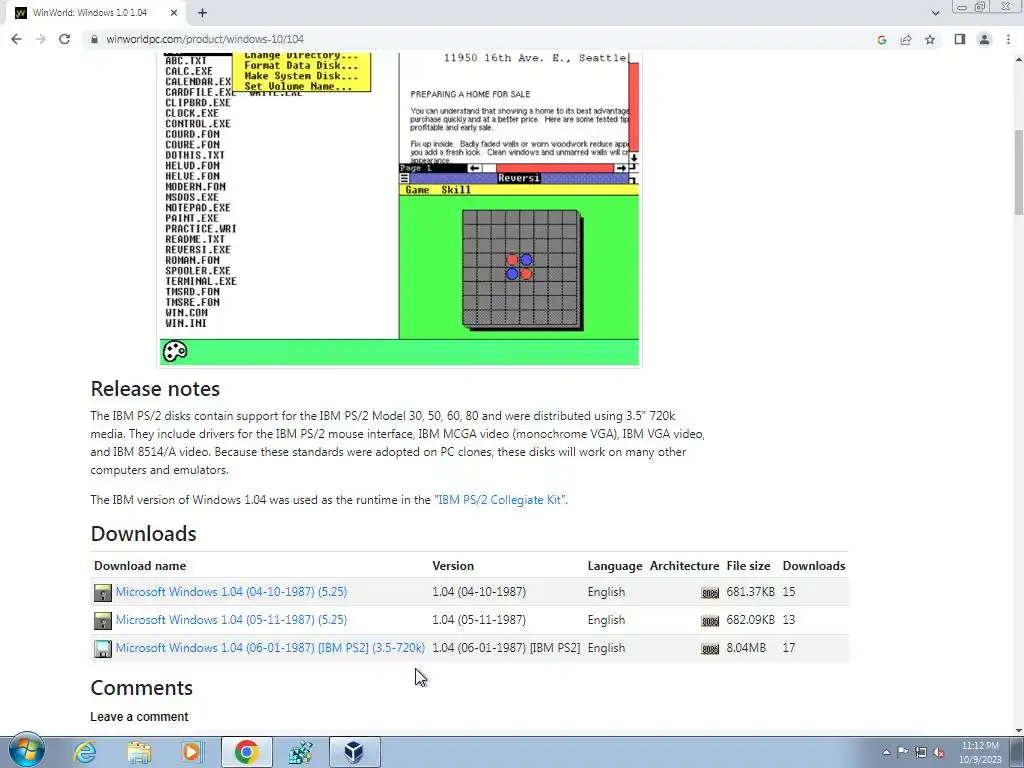Screen dimensions: 1024x768
Task: Click the Release notes heading
Action: (x=155, y=389)
